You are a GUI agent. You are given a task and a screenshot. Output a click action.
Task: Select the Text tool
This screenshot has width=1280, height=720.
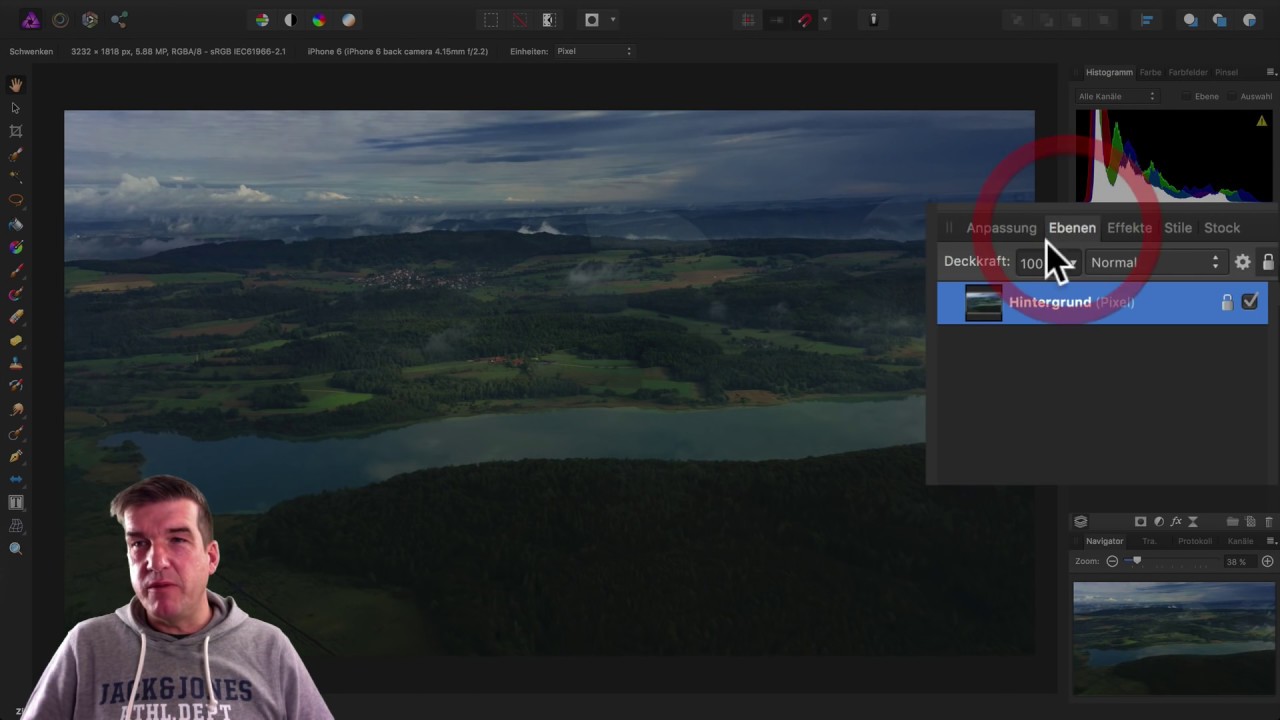(x=16, y=502)
